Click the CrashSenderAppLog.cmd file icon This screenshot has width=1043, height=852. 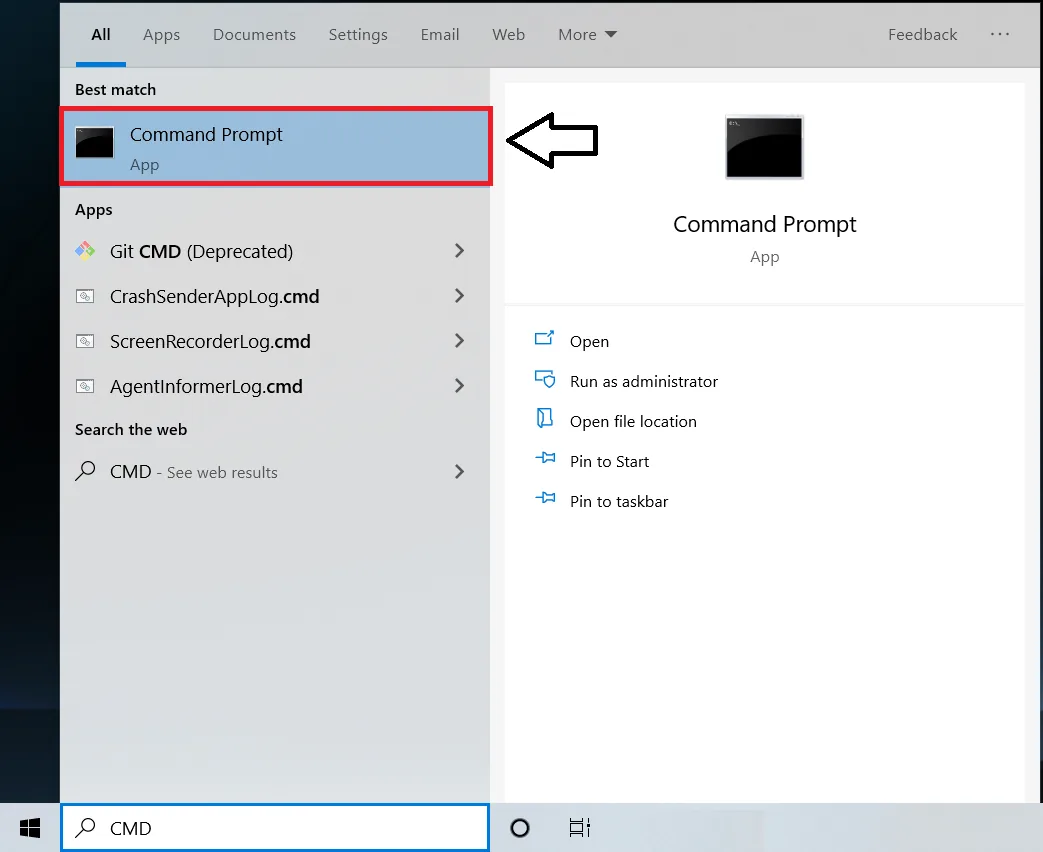85,296
